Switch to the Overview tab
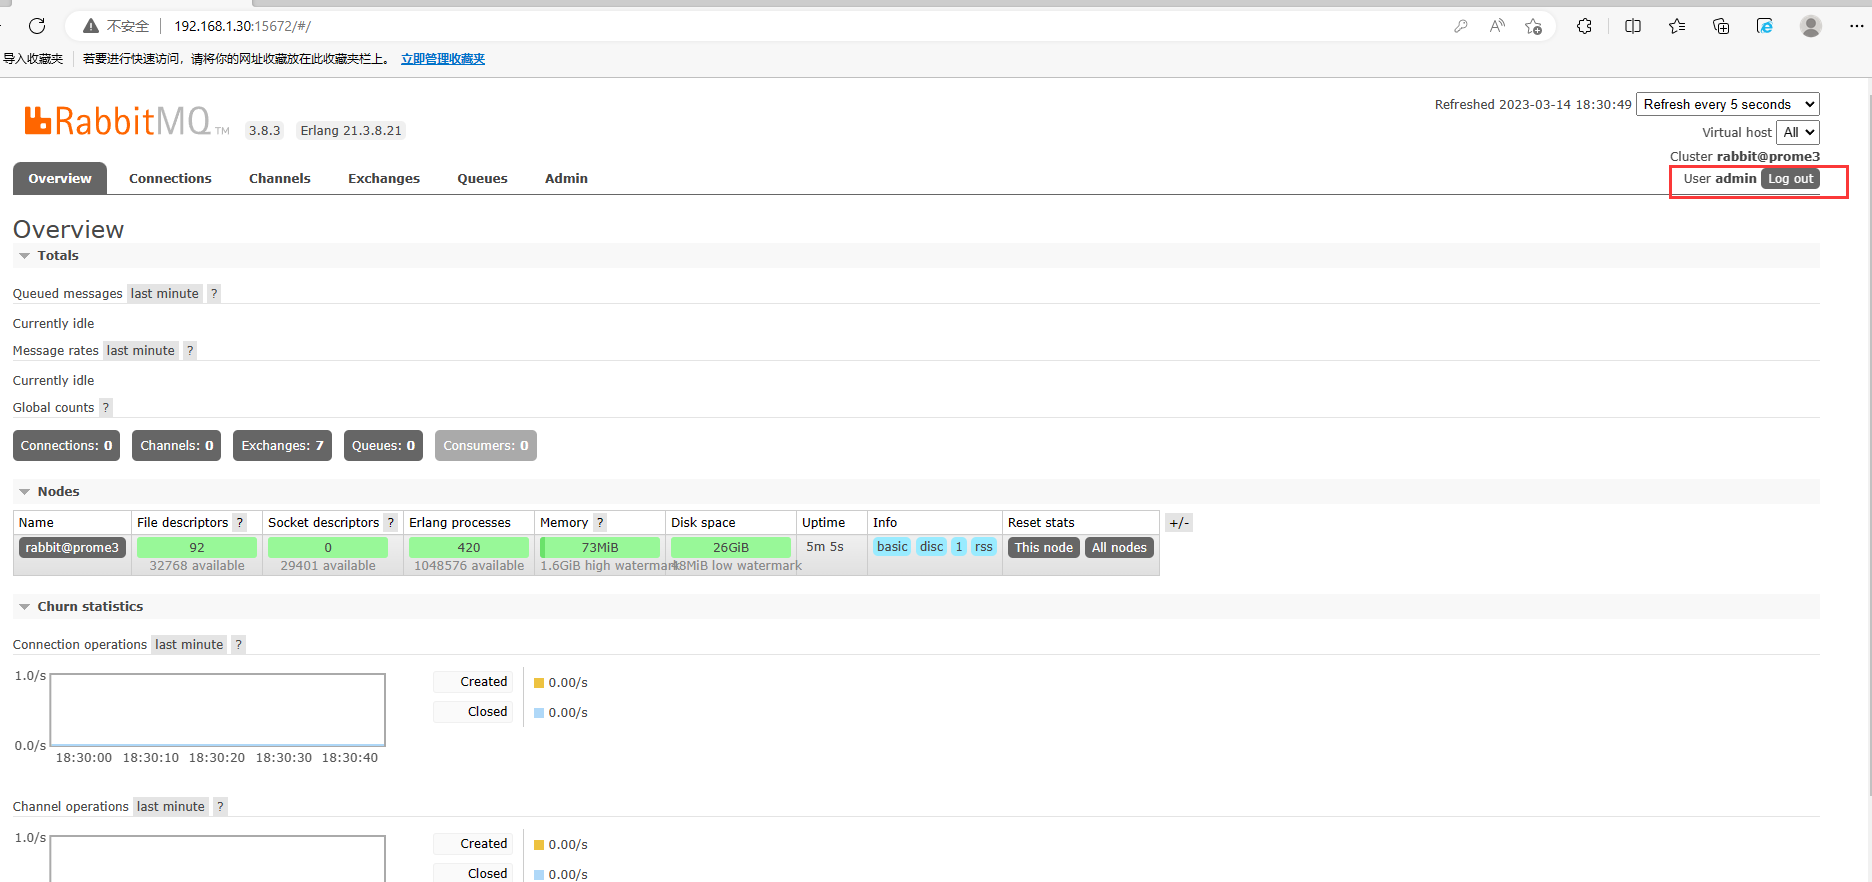This screenshot has height=882, width=1872. pos(60,178)
